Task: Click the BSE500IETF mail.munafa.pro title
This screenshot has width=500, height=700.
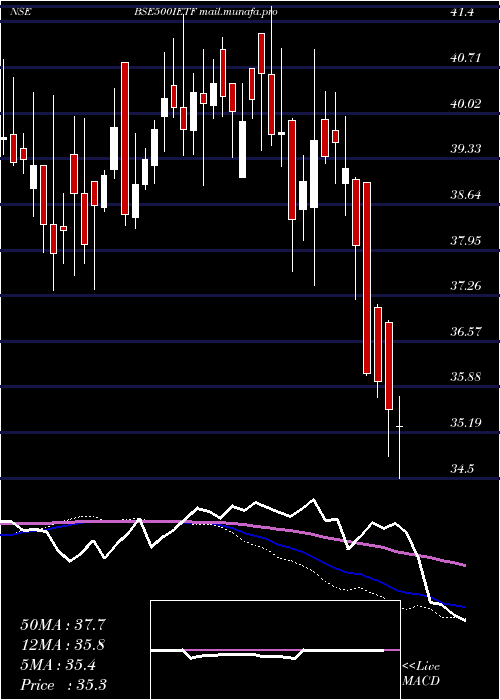Action: click(205, 12)
